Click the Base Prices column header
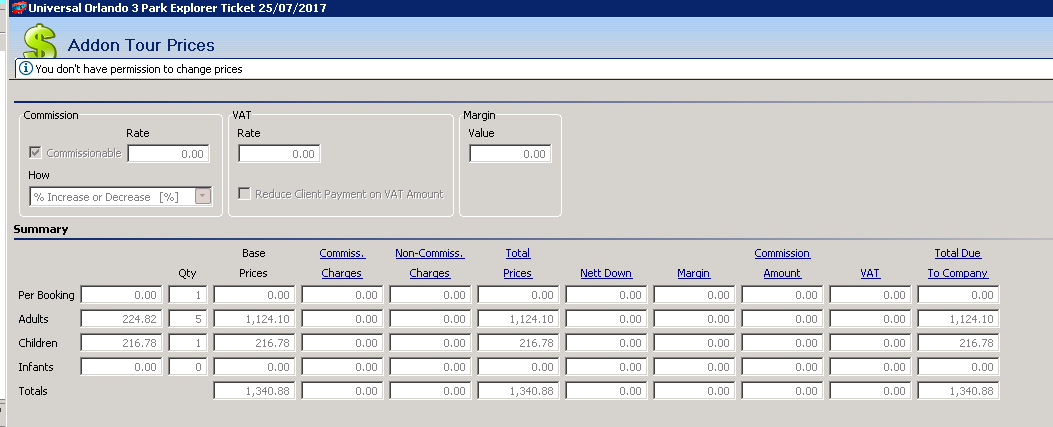1053x427 pixels. point(254,263)
